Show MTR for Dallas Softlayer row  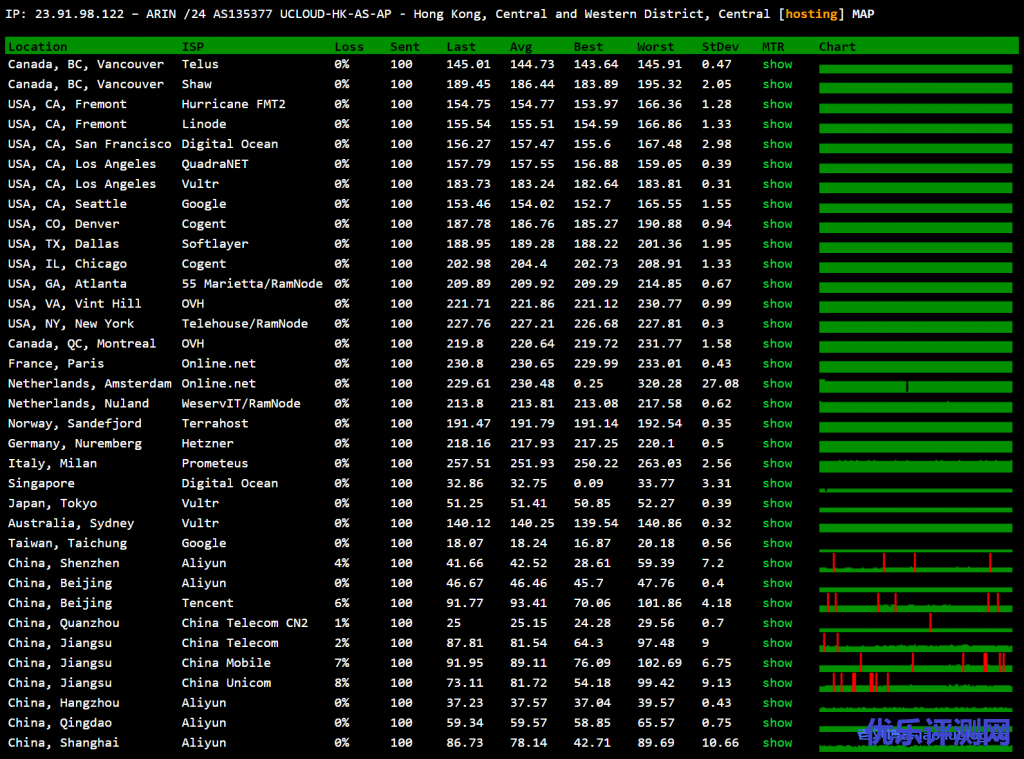(x=777, y=244)
